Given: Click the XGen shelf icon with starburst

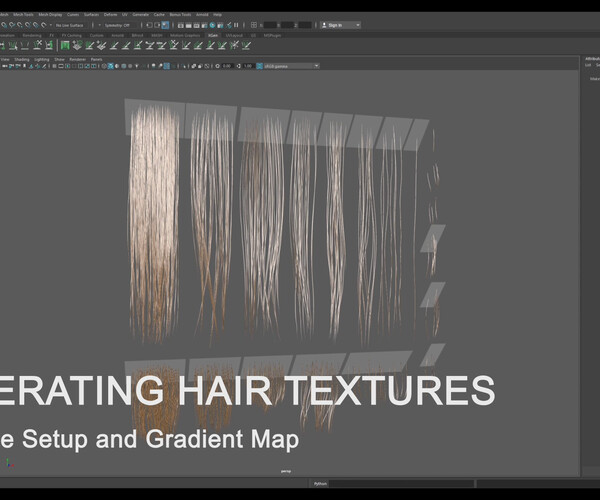Looking at the screenshot, I should coord(235,46).
